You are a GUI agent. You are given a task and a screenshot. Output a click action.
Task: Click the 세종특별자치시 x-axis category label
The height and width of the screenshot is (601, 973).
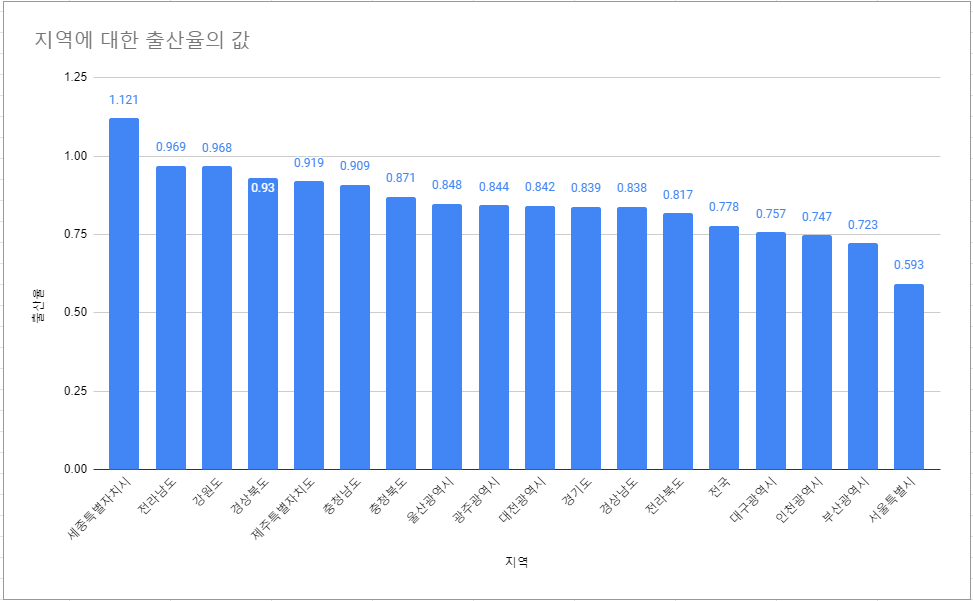99,507
